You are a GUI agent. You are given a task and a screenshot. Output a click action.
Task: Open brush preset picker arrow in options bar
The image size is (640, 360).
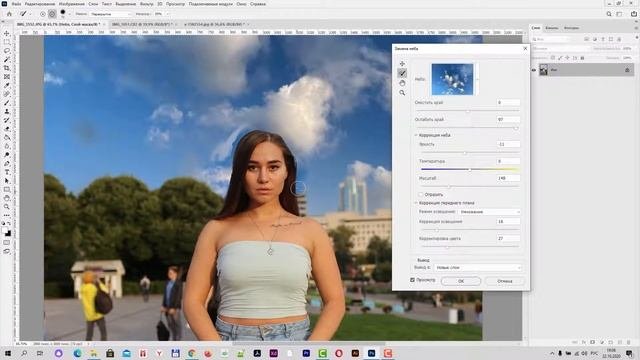coord(69,14)
